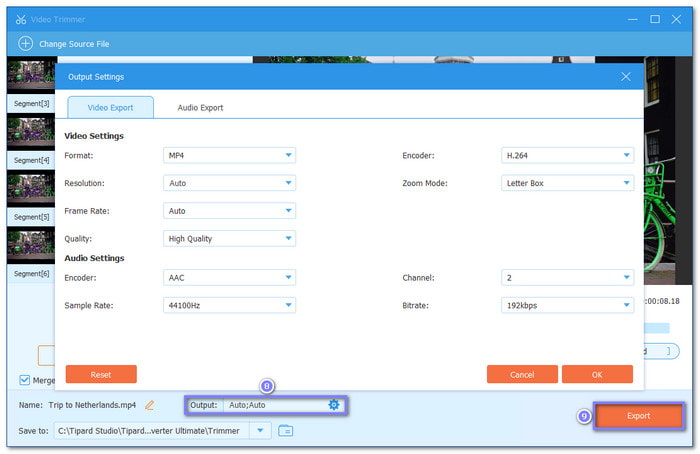Switch to the Audio Export tab
The image size is (700, 454).
pyautogui.click(x=200, y=108)
